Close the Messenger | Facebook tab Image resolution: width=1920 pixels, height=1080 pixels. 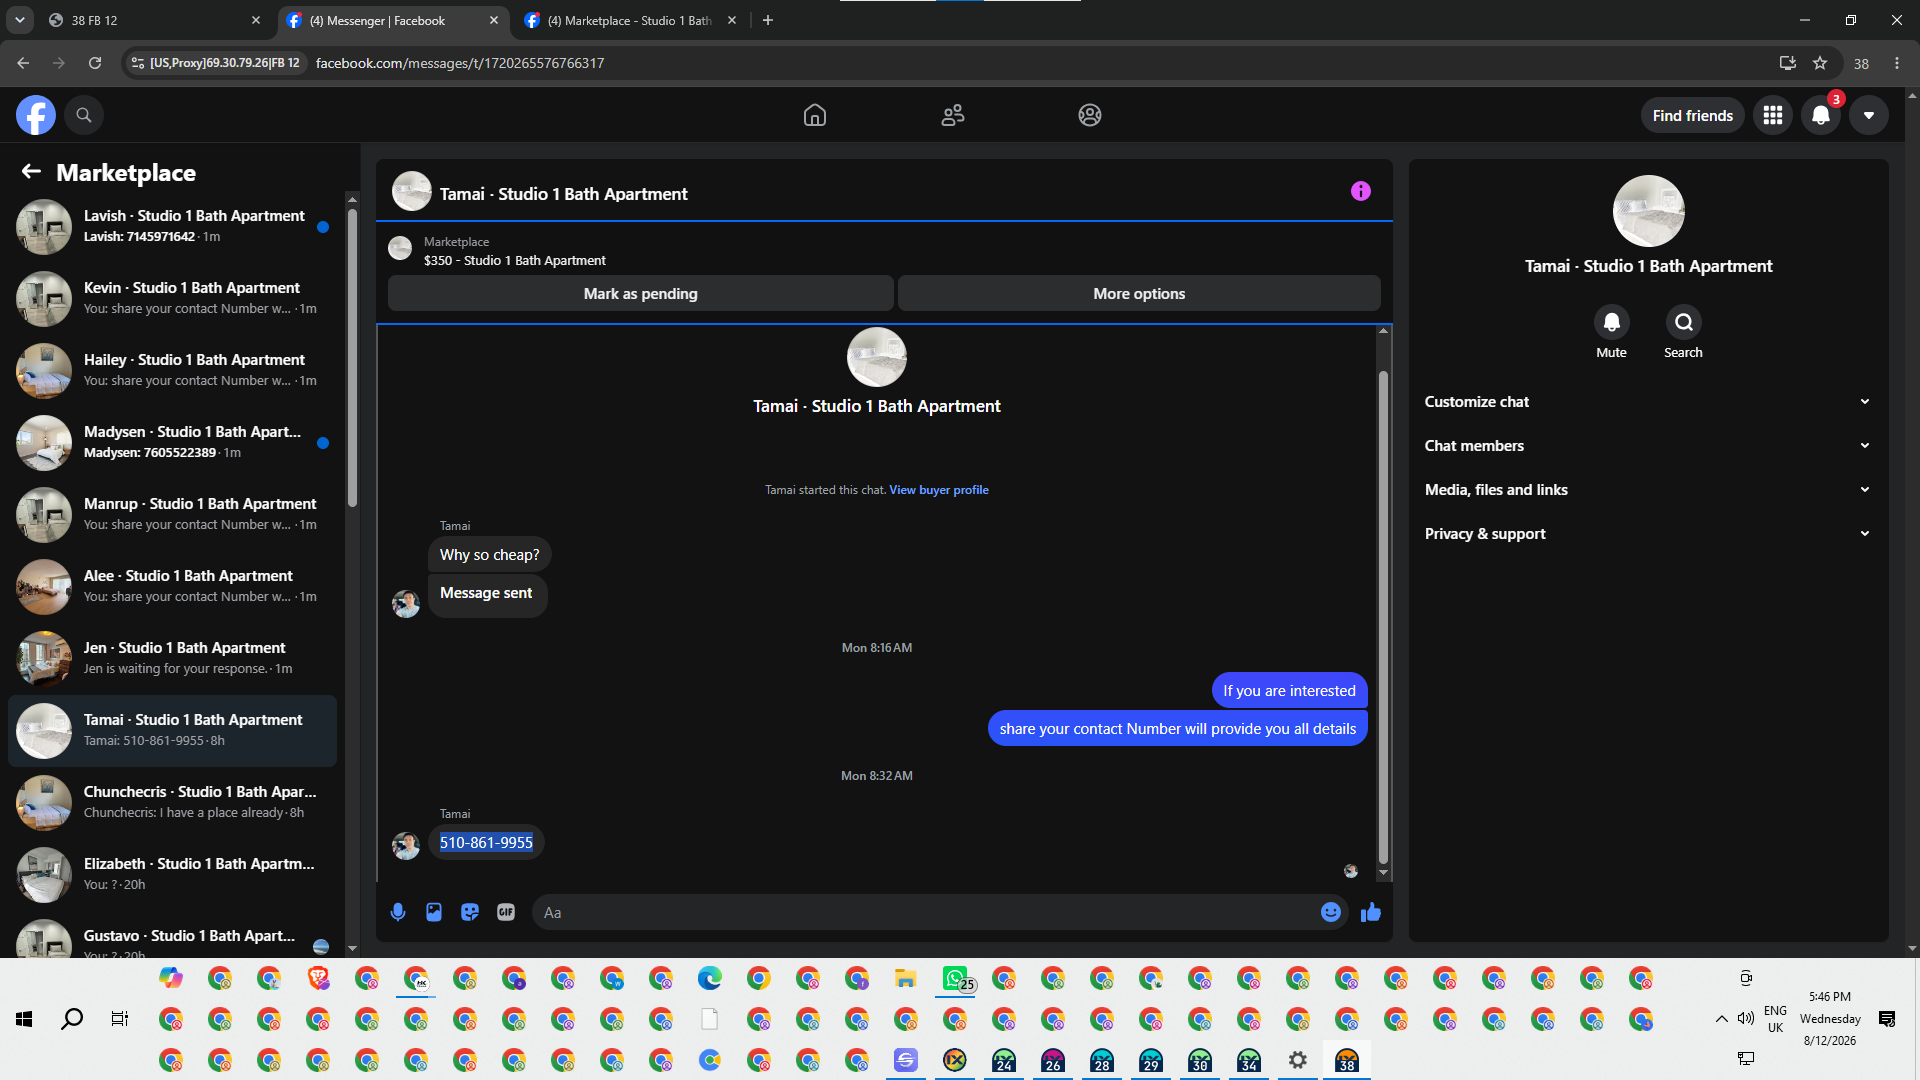point(494,20)
